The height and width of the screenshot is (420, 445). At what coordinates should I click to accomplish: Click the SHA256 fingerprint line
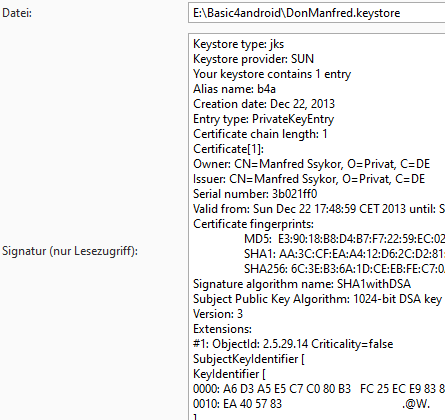344,269
